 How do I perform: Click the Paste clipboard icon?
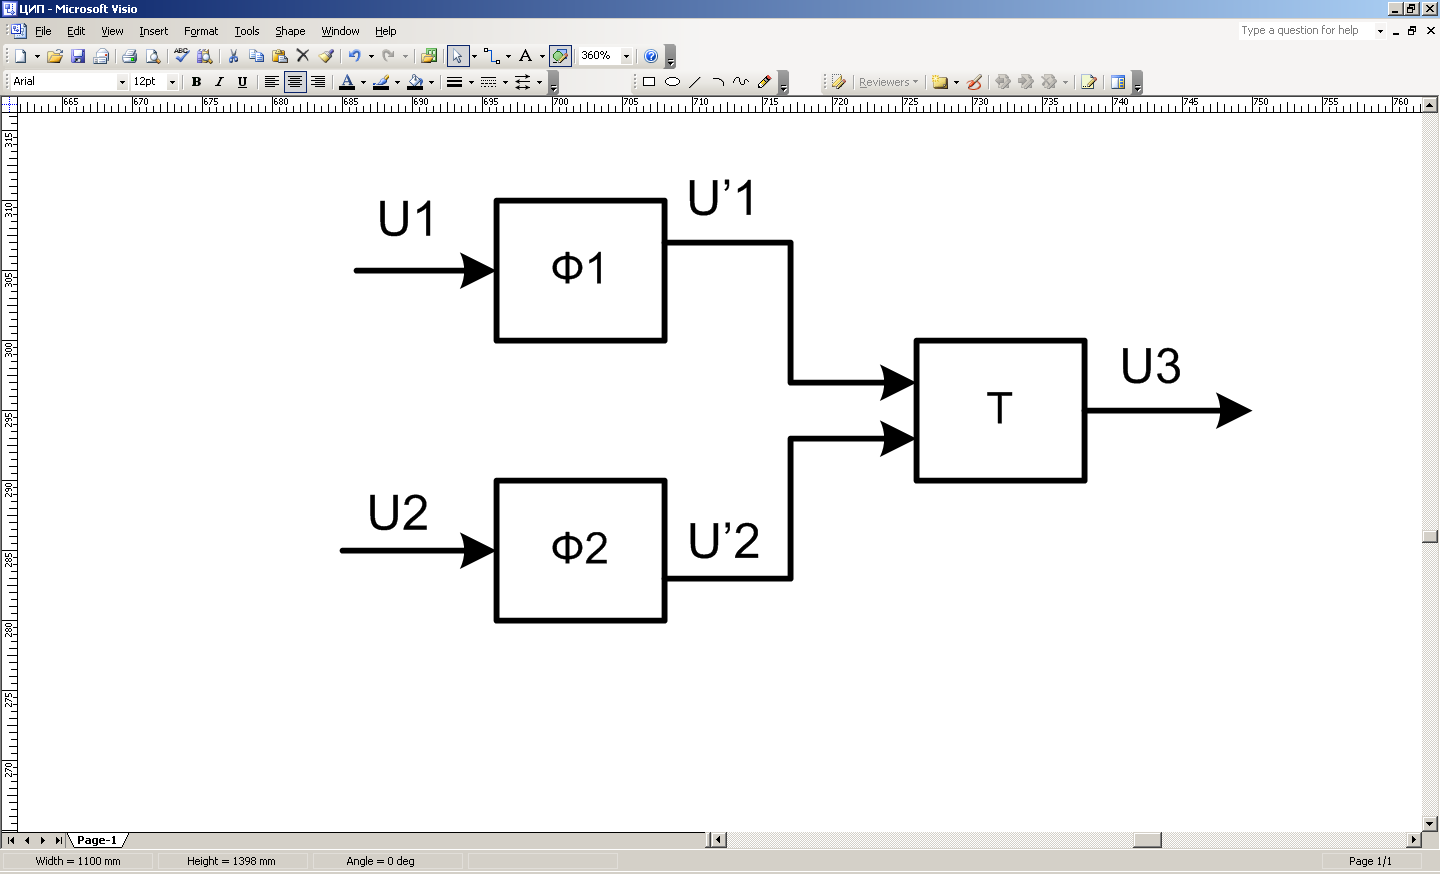[x=279, y=56]
